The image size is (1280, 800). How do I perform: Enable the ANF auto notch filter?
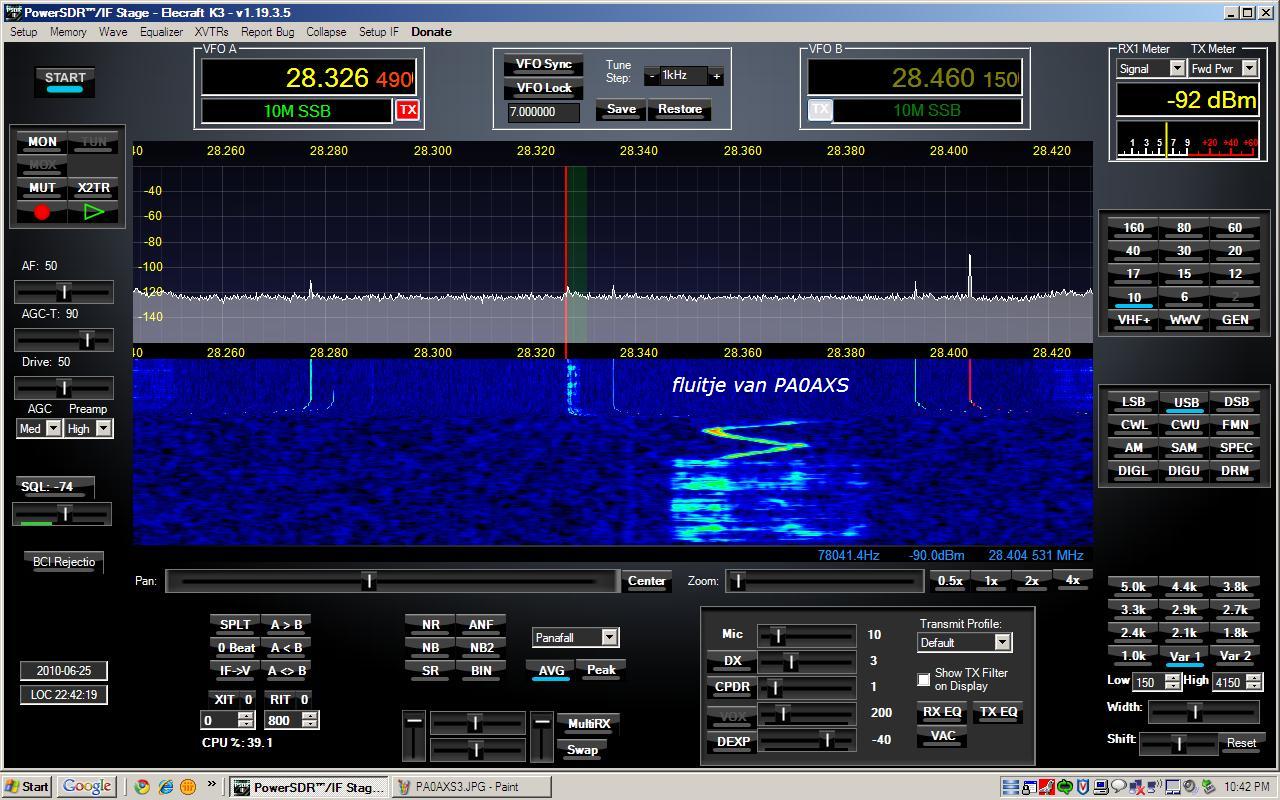point(481,625)
